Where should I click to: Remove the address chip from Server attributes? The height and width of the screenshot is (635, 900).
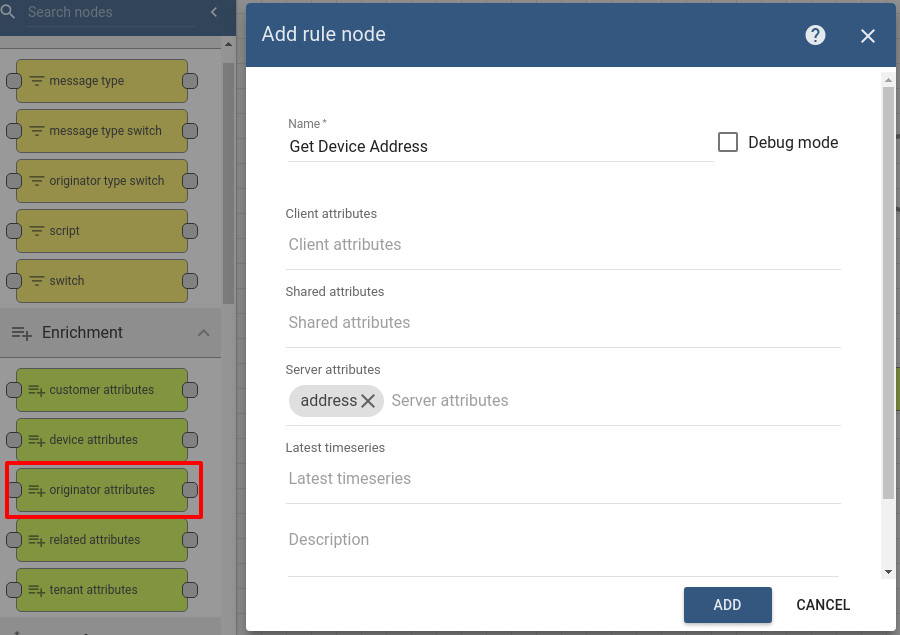click(x=368, y=401)
